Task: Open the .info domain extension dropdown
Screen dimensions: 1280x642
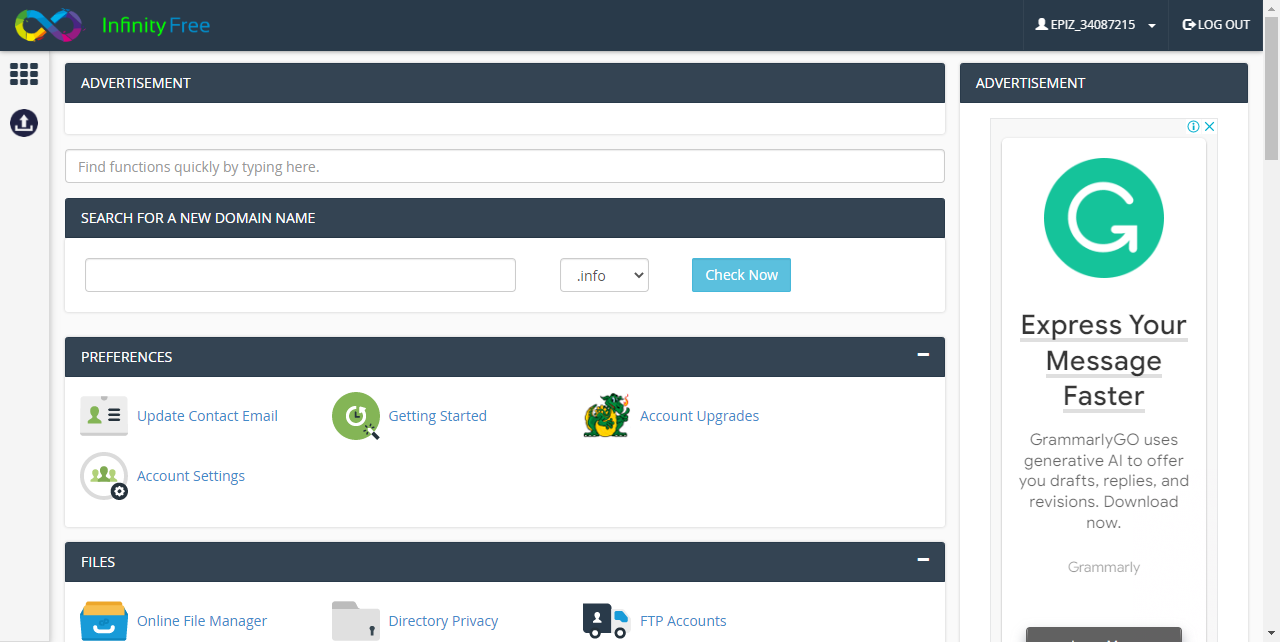Action: coord(604,275)
